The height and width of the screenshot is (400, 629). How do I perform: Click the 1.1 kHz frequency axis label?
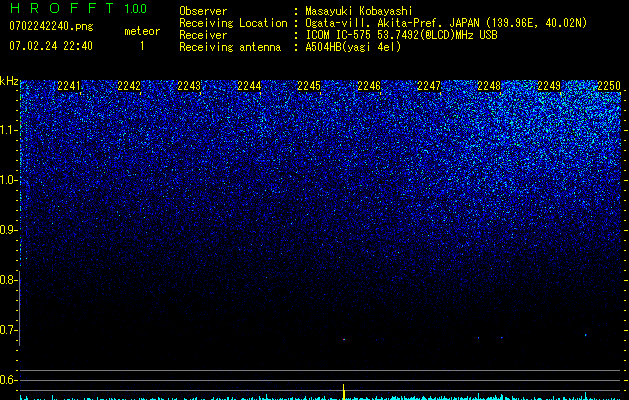(7, 130)
